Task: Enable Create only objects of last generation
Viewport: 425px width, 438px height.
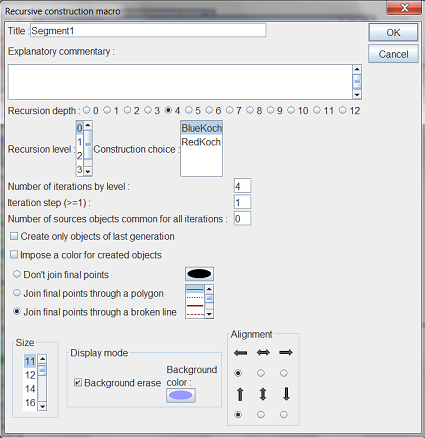Action: pos(14,236)
